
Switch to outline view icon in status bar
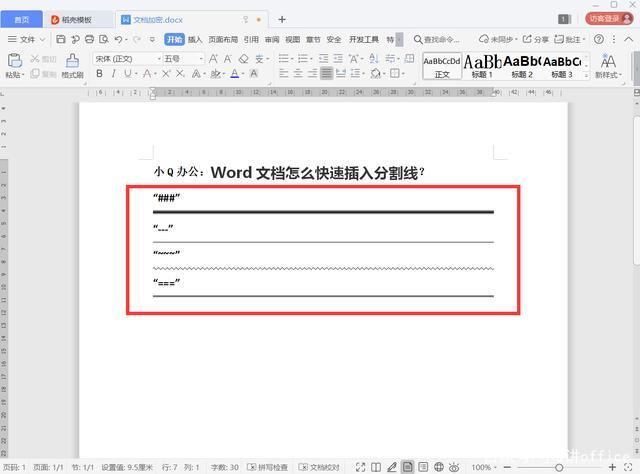[x=423, y=467]
